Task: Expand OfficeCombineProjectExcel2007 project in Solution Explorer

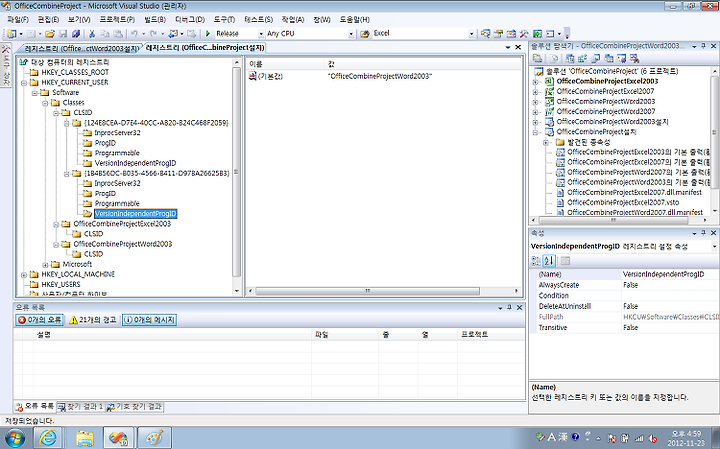Action: coord(535,92)
